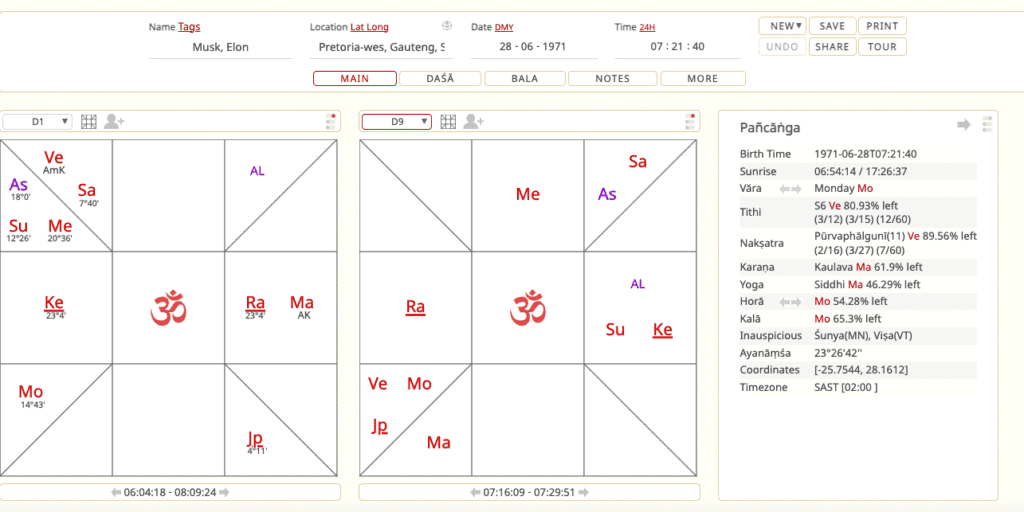Step D9 time range forward with right arrow

coord(584,492)
